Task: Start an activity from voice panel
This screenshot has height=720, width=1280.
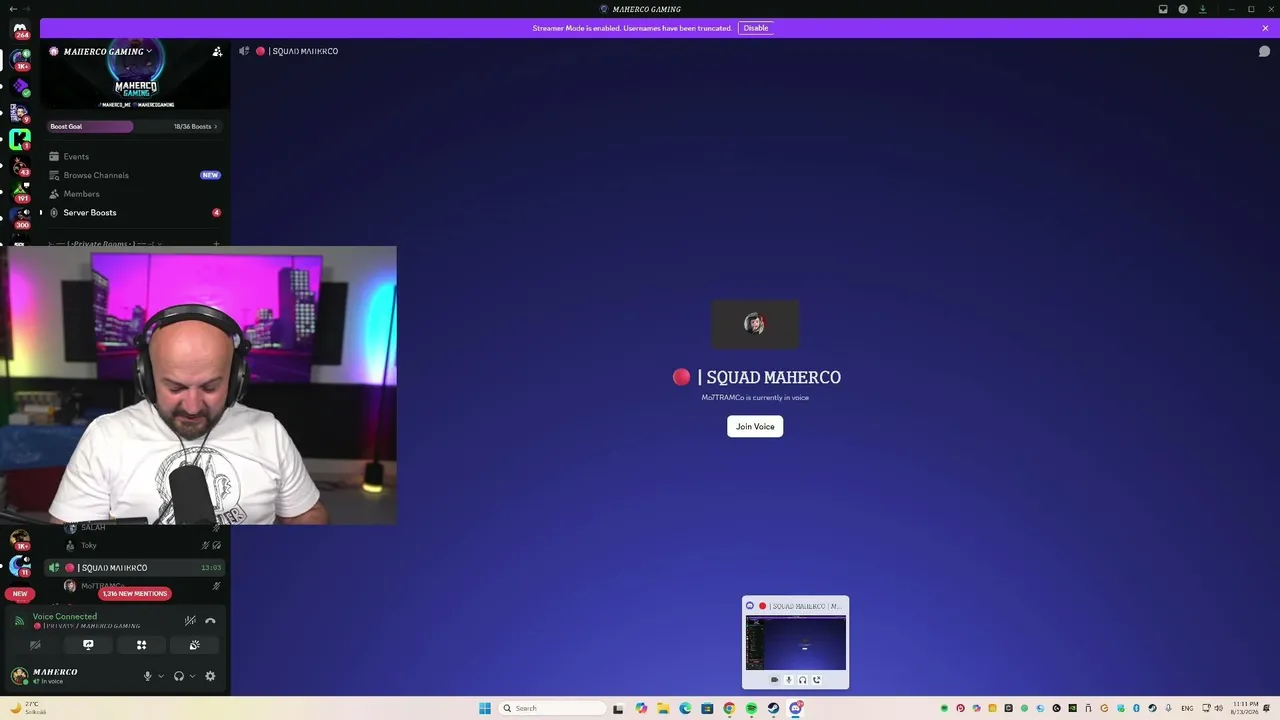Action: [141, 645]
